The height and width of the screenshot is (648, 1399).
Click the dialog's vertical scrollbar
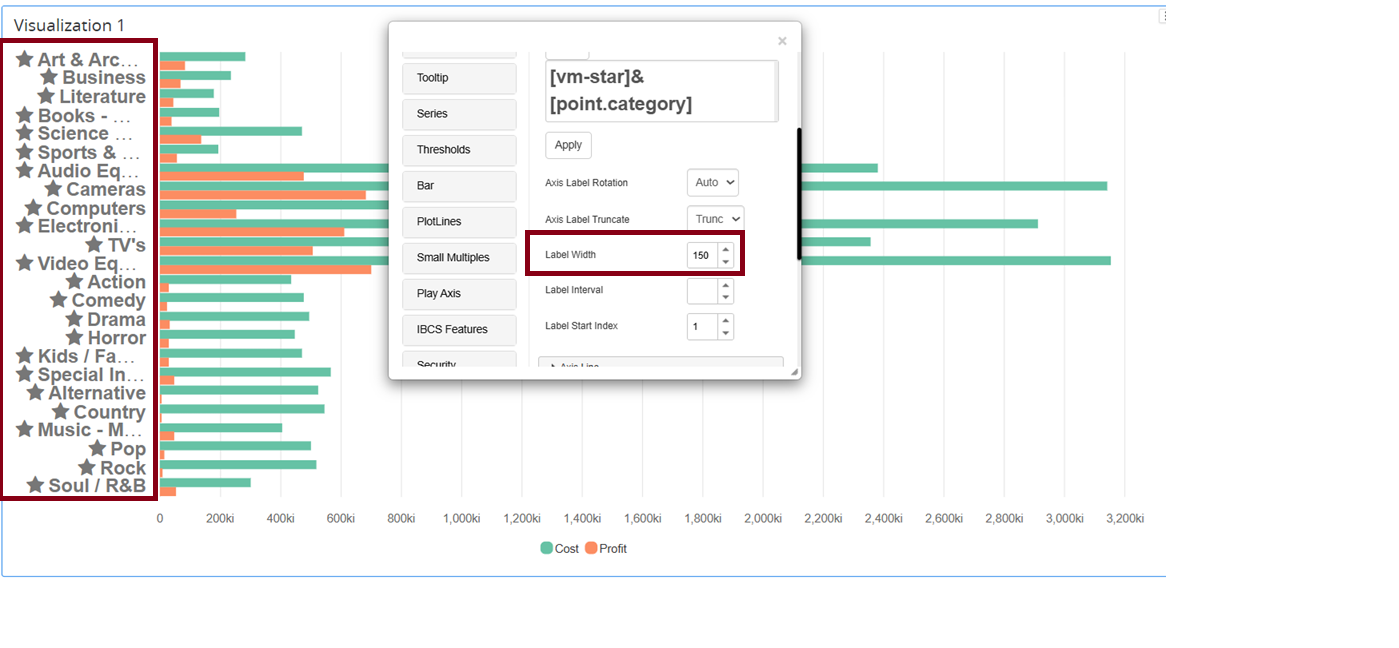797,193
